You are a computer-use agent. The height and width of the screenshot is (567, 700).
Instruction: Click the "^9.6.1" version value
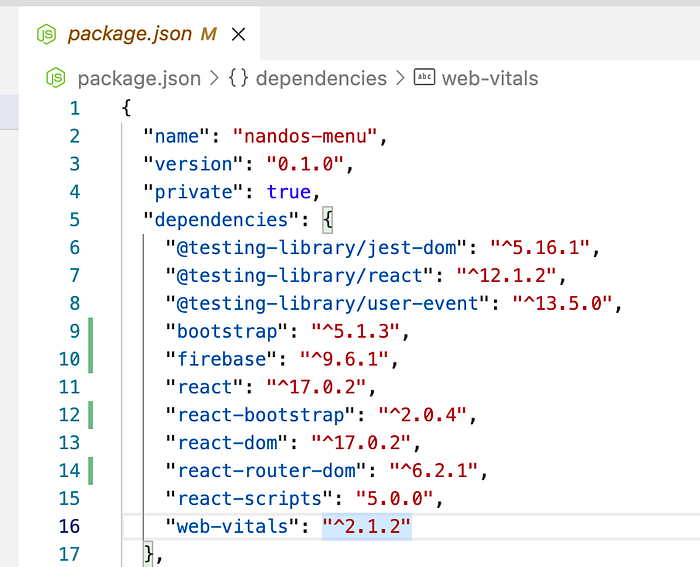click(344, 359)
